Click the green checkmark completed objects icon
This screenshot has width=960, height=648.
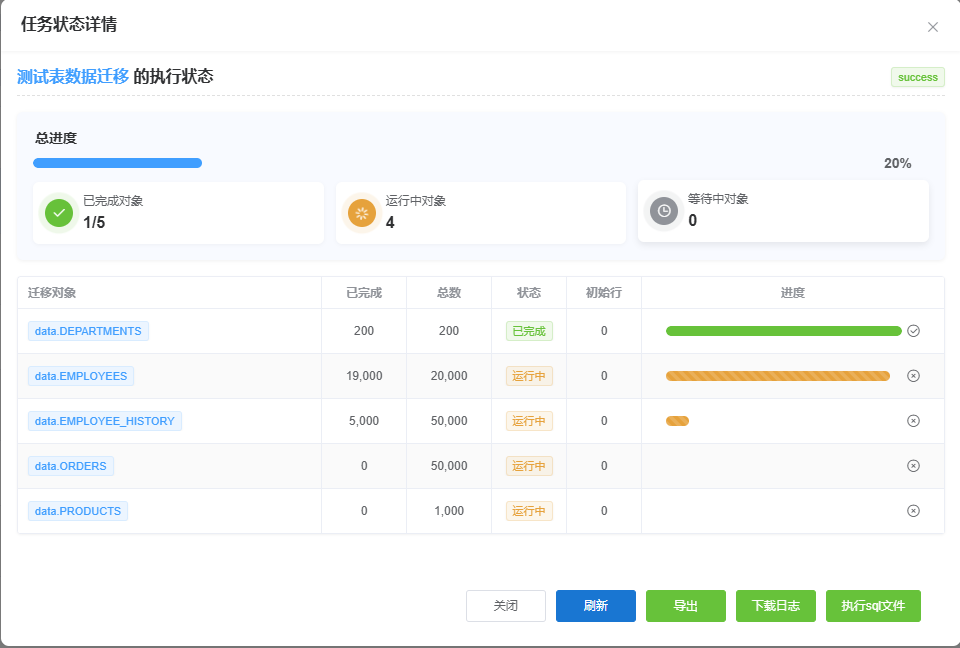coord(59,213)
